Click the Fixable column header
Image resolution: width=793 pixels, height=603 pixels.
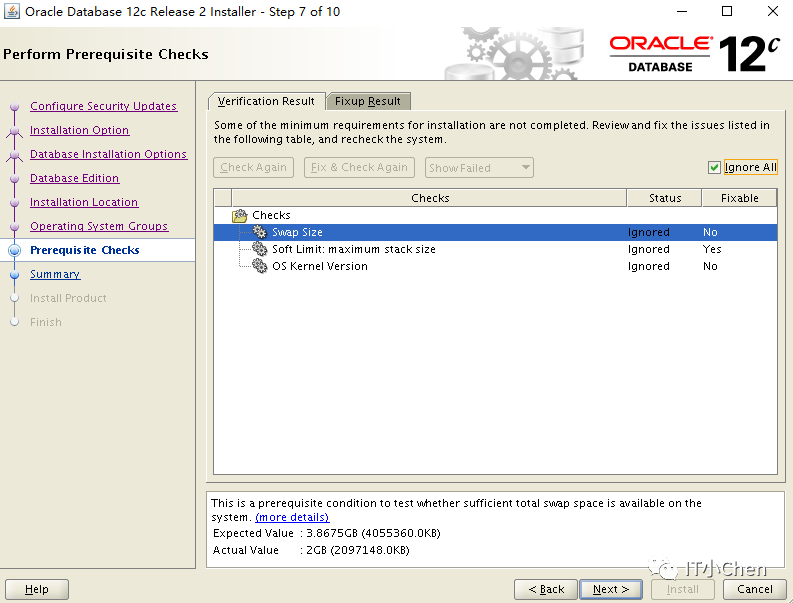pyautogui.click(x=739, y=198)
